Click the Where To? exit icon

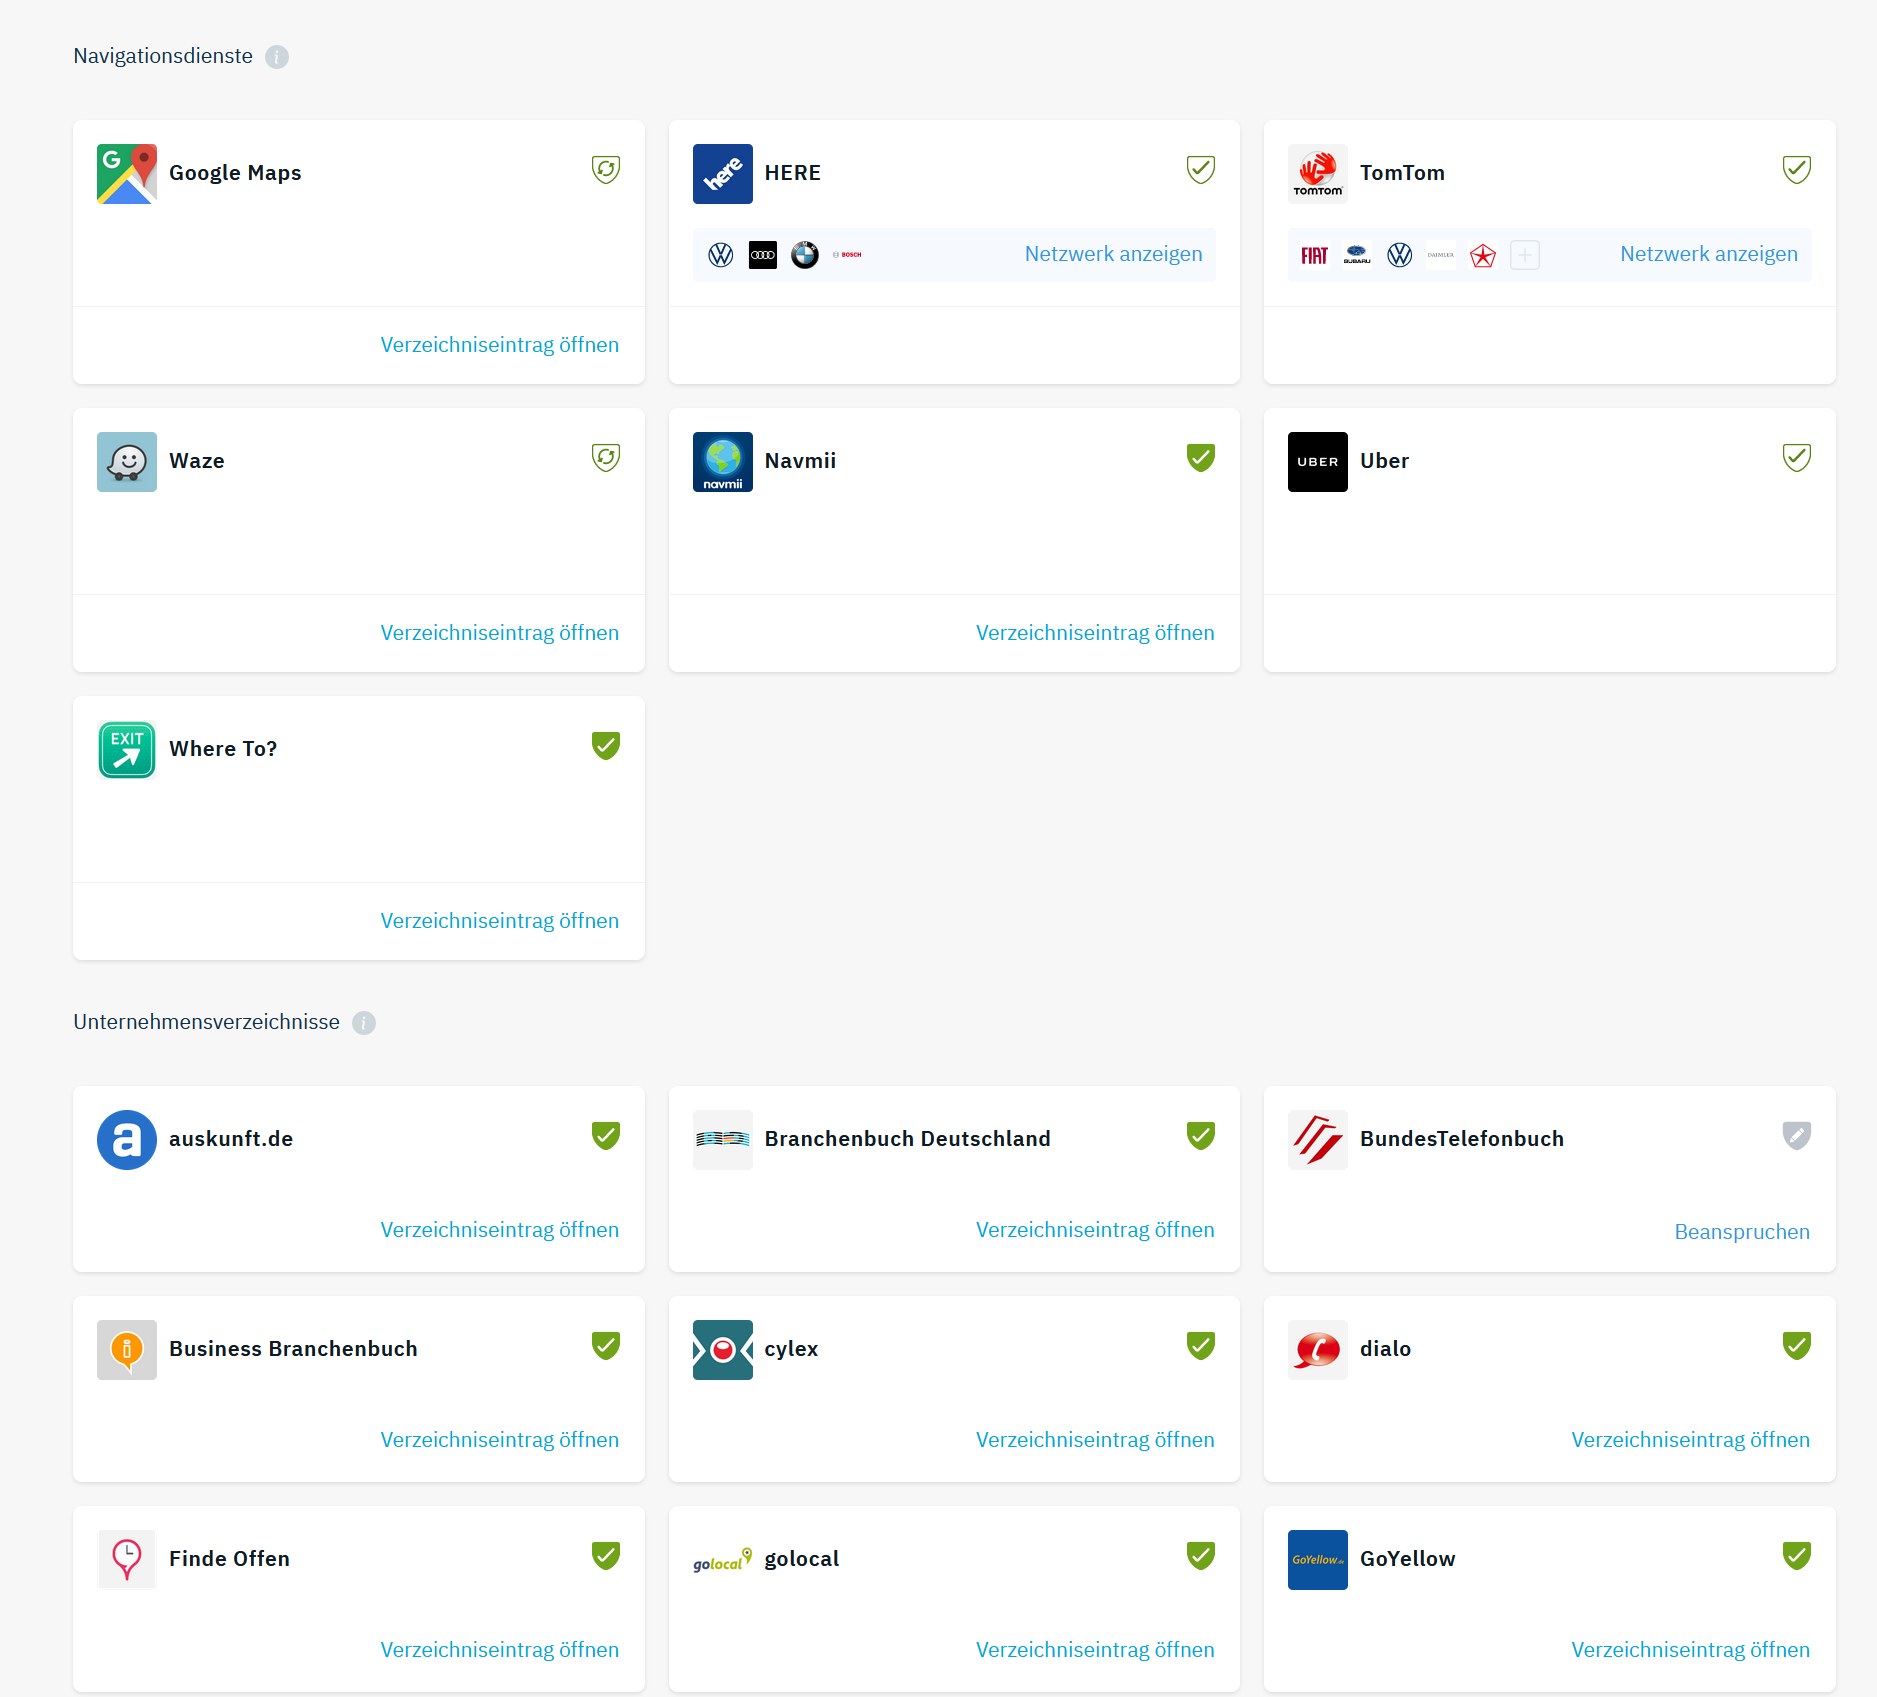pos(127,750)
